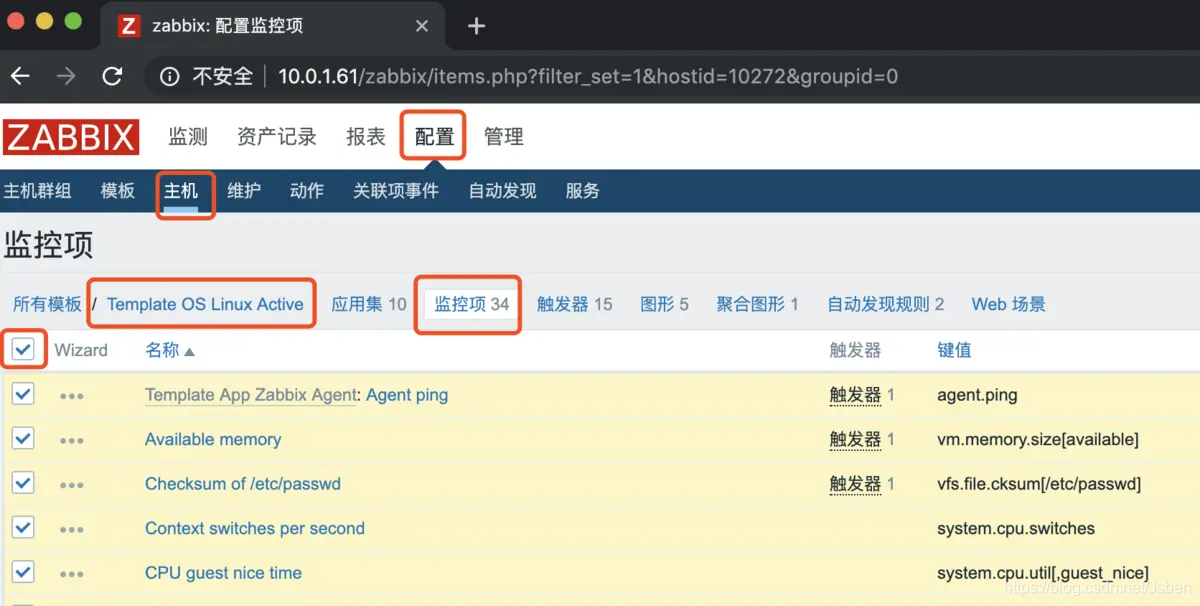
Task: Open wizard dots for Available memory row
Action: tap(71, 440)
